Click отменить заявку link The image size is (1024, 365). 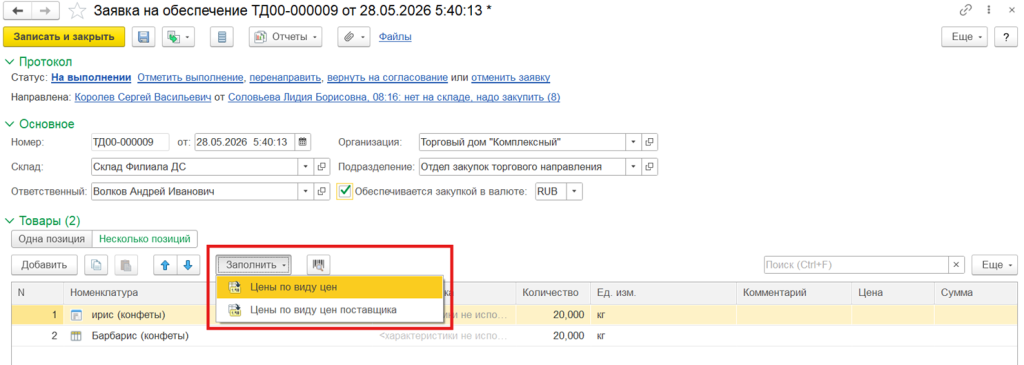(x=510, y=78)
